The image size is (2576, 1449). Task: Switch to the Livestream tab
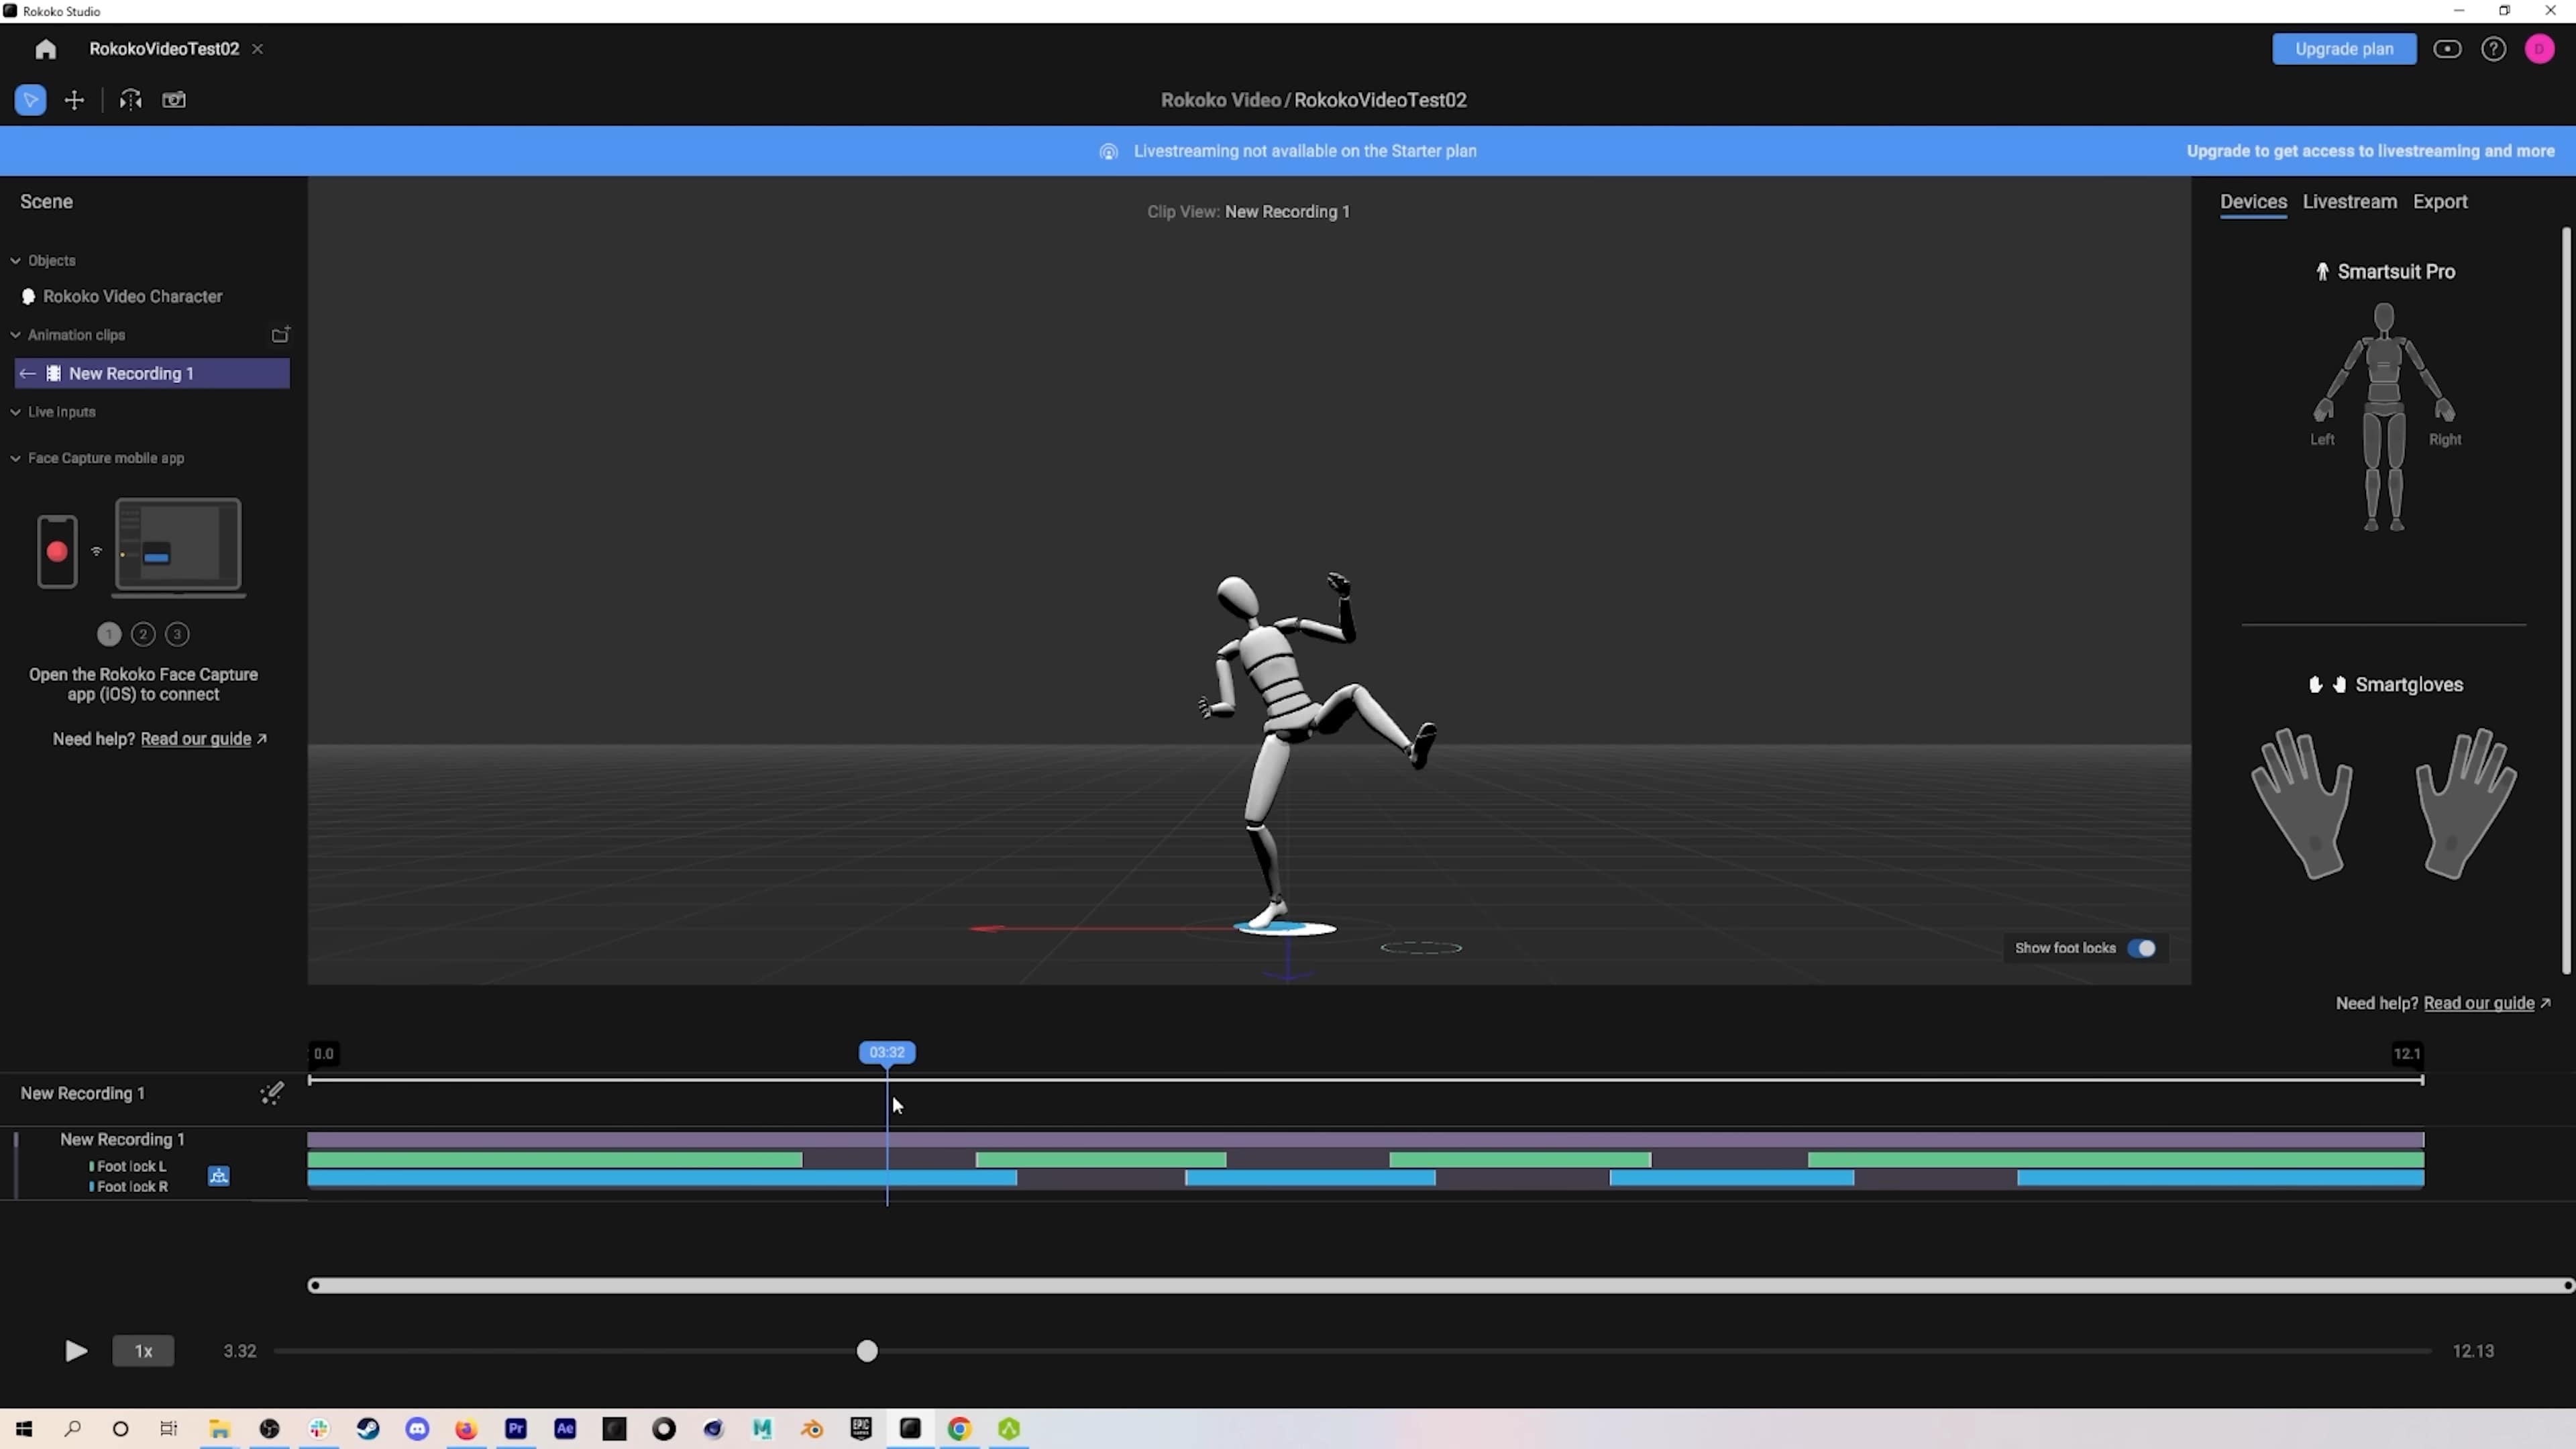point(2350,202)
